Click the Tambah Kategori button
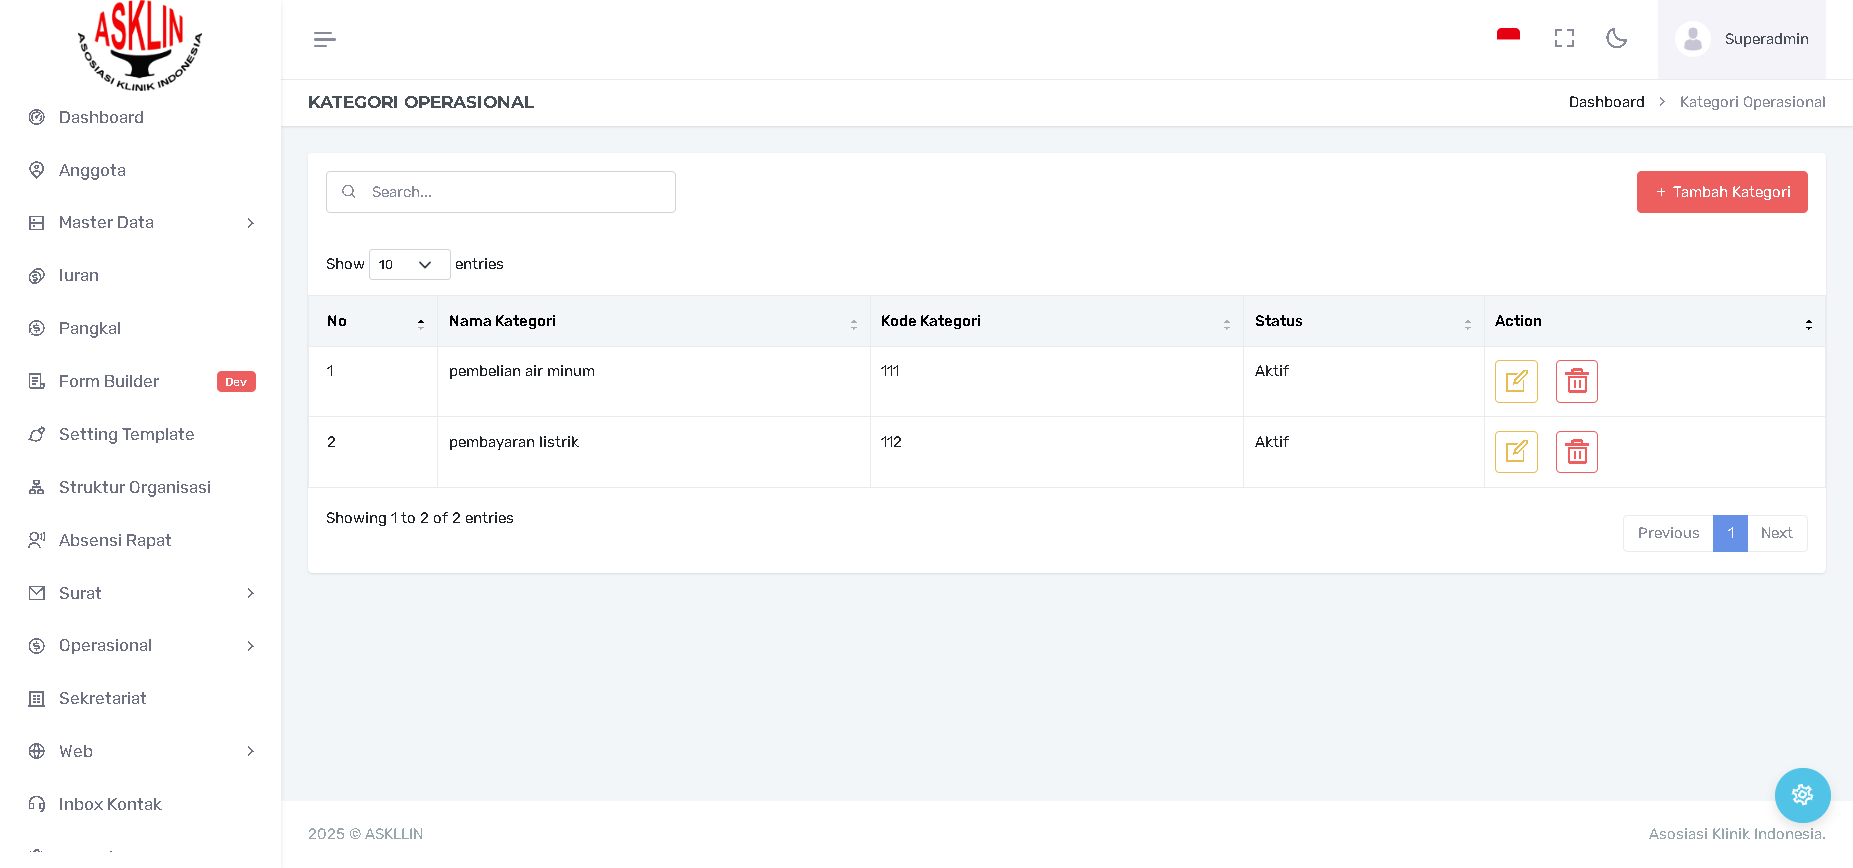Image resolution: width=1853 pixels, height=868 pixels. [1721, 192]
